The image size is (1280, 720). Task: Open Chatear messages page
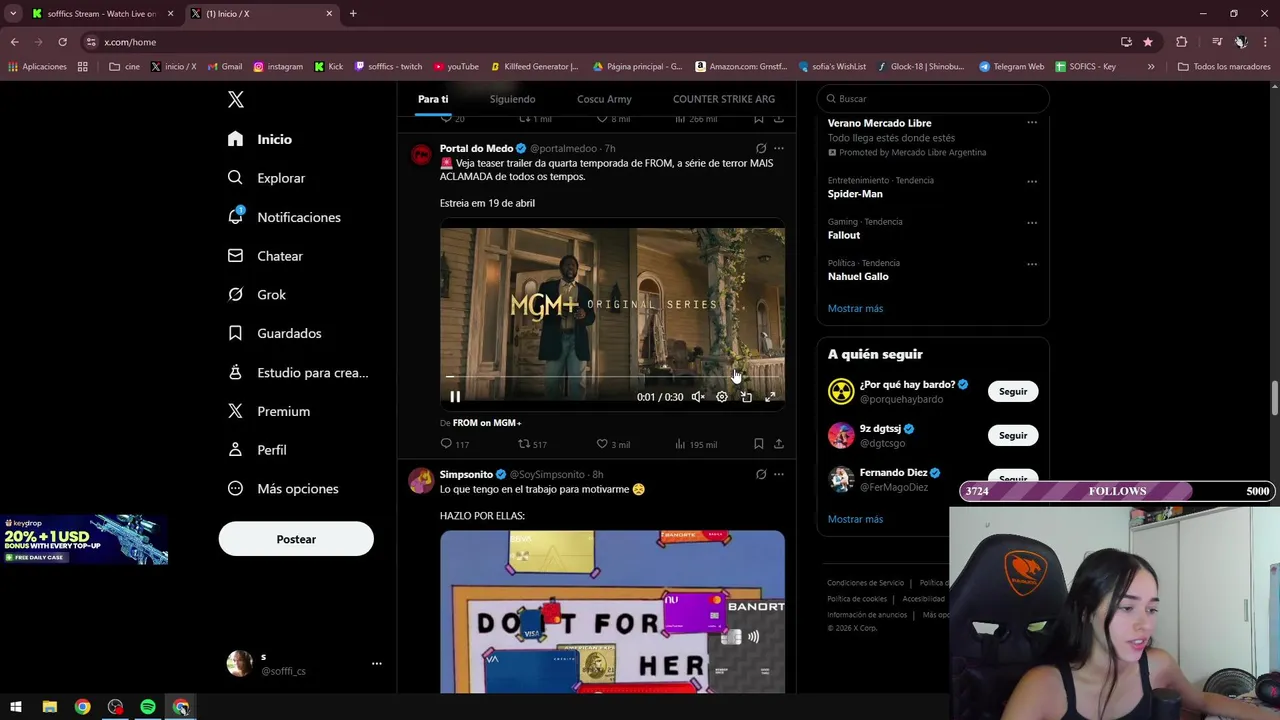pos(265,256)
